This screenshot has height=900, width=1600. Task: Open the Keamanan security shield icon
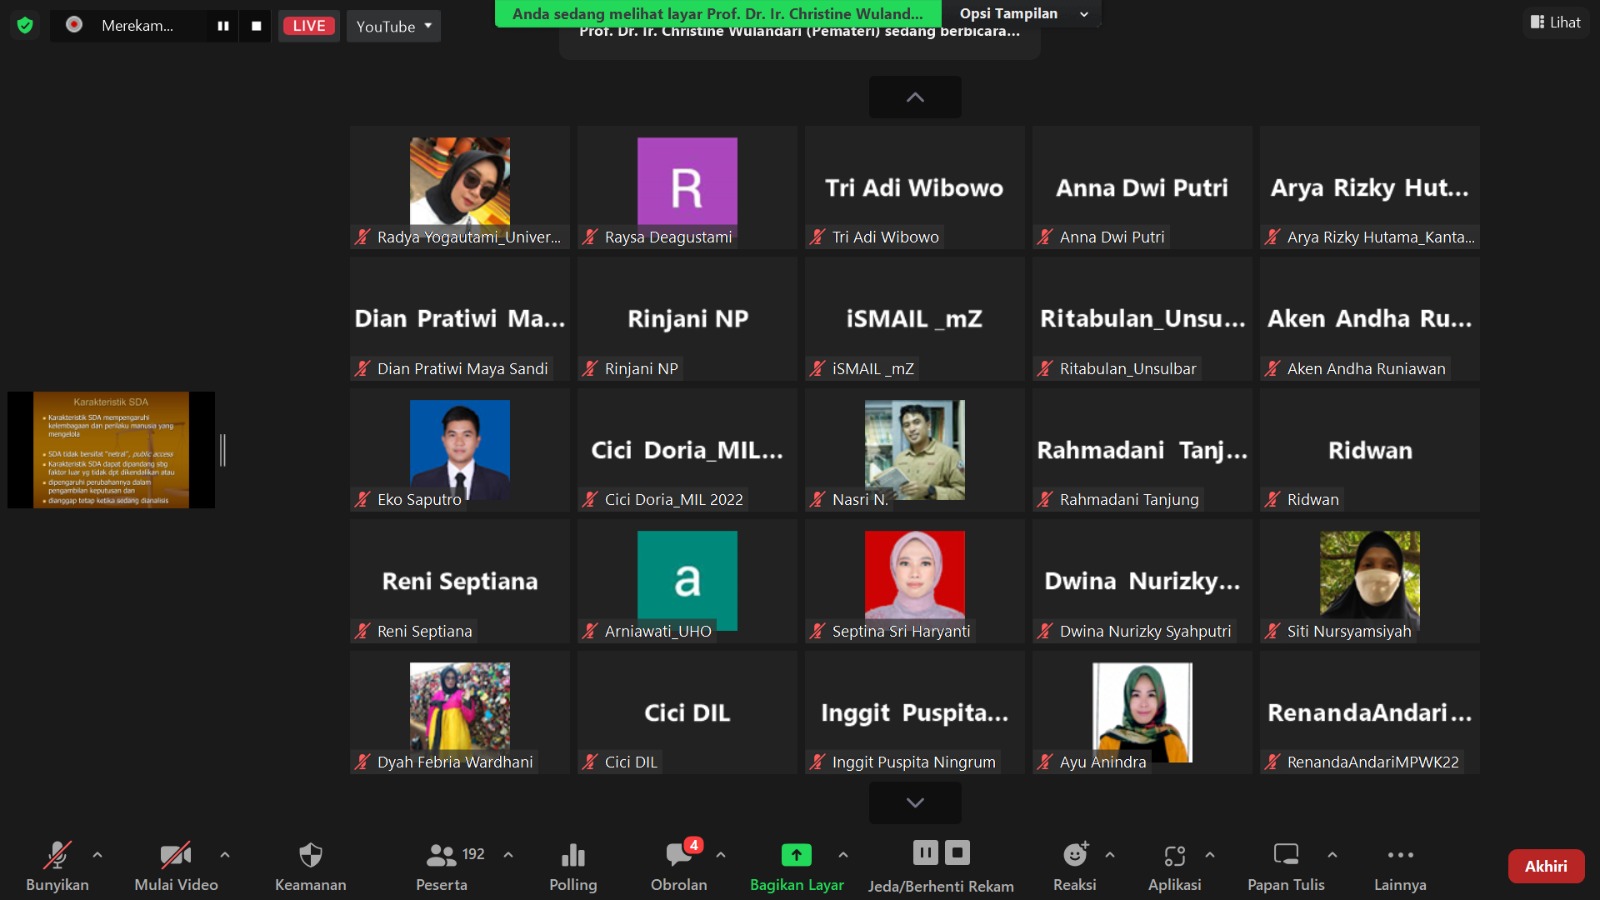click(310, 856)
